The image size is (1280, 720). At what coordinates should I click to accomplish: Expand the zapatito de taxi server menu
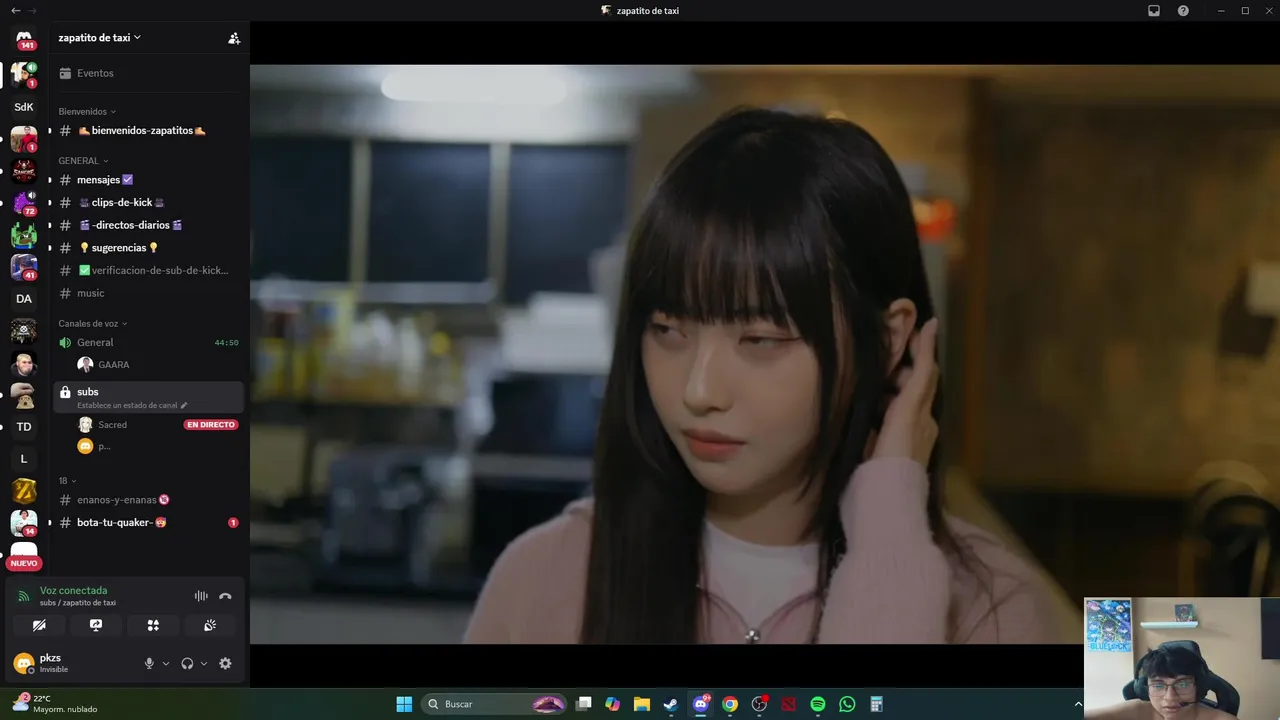pos(100,38)
